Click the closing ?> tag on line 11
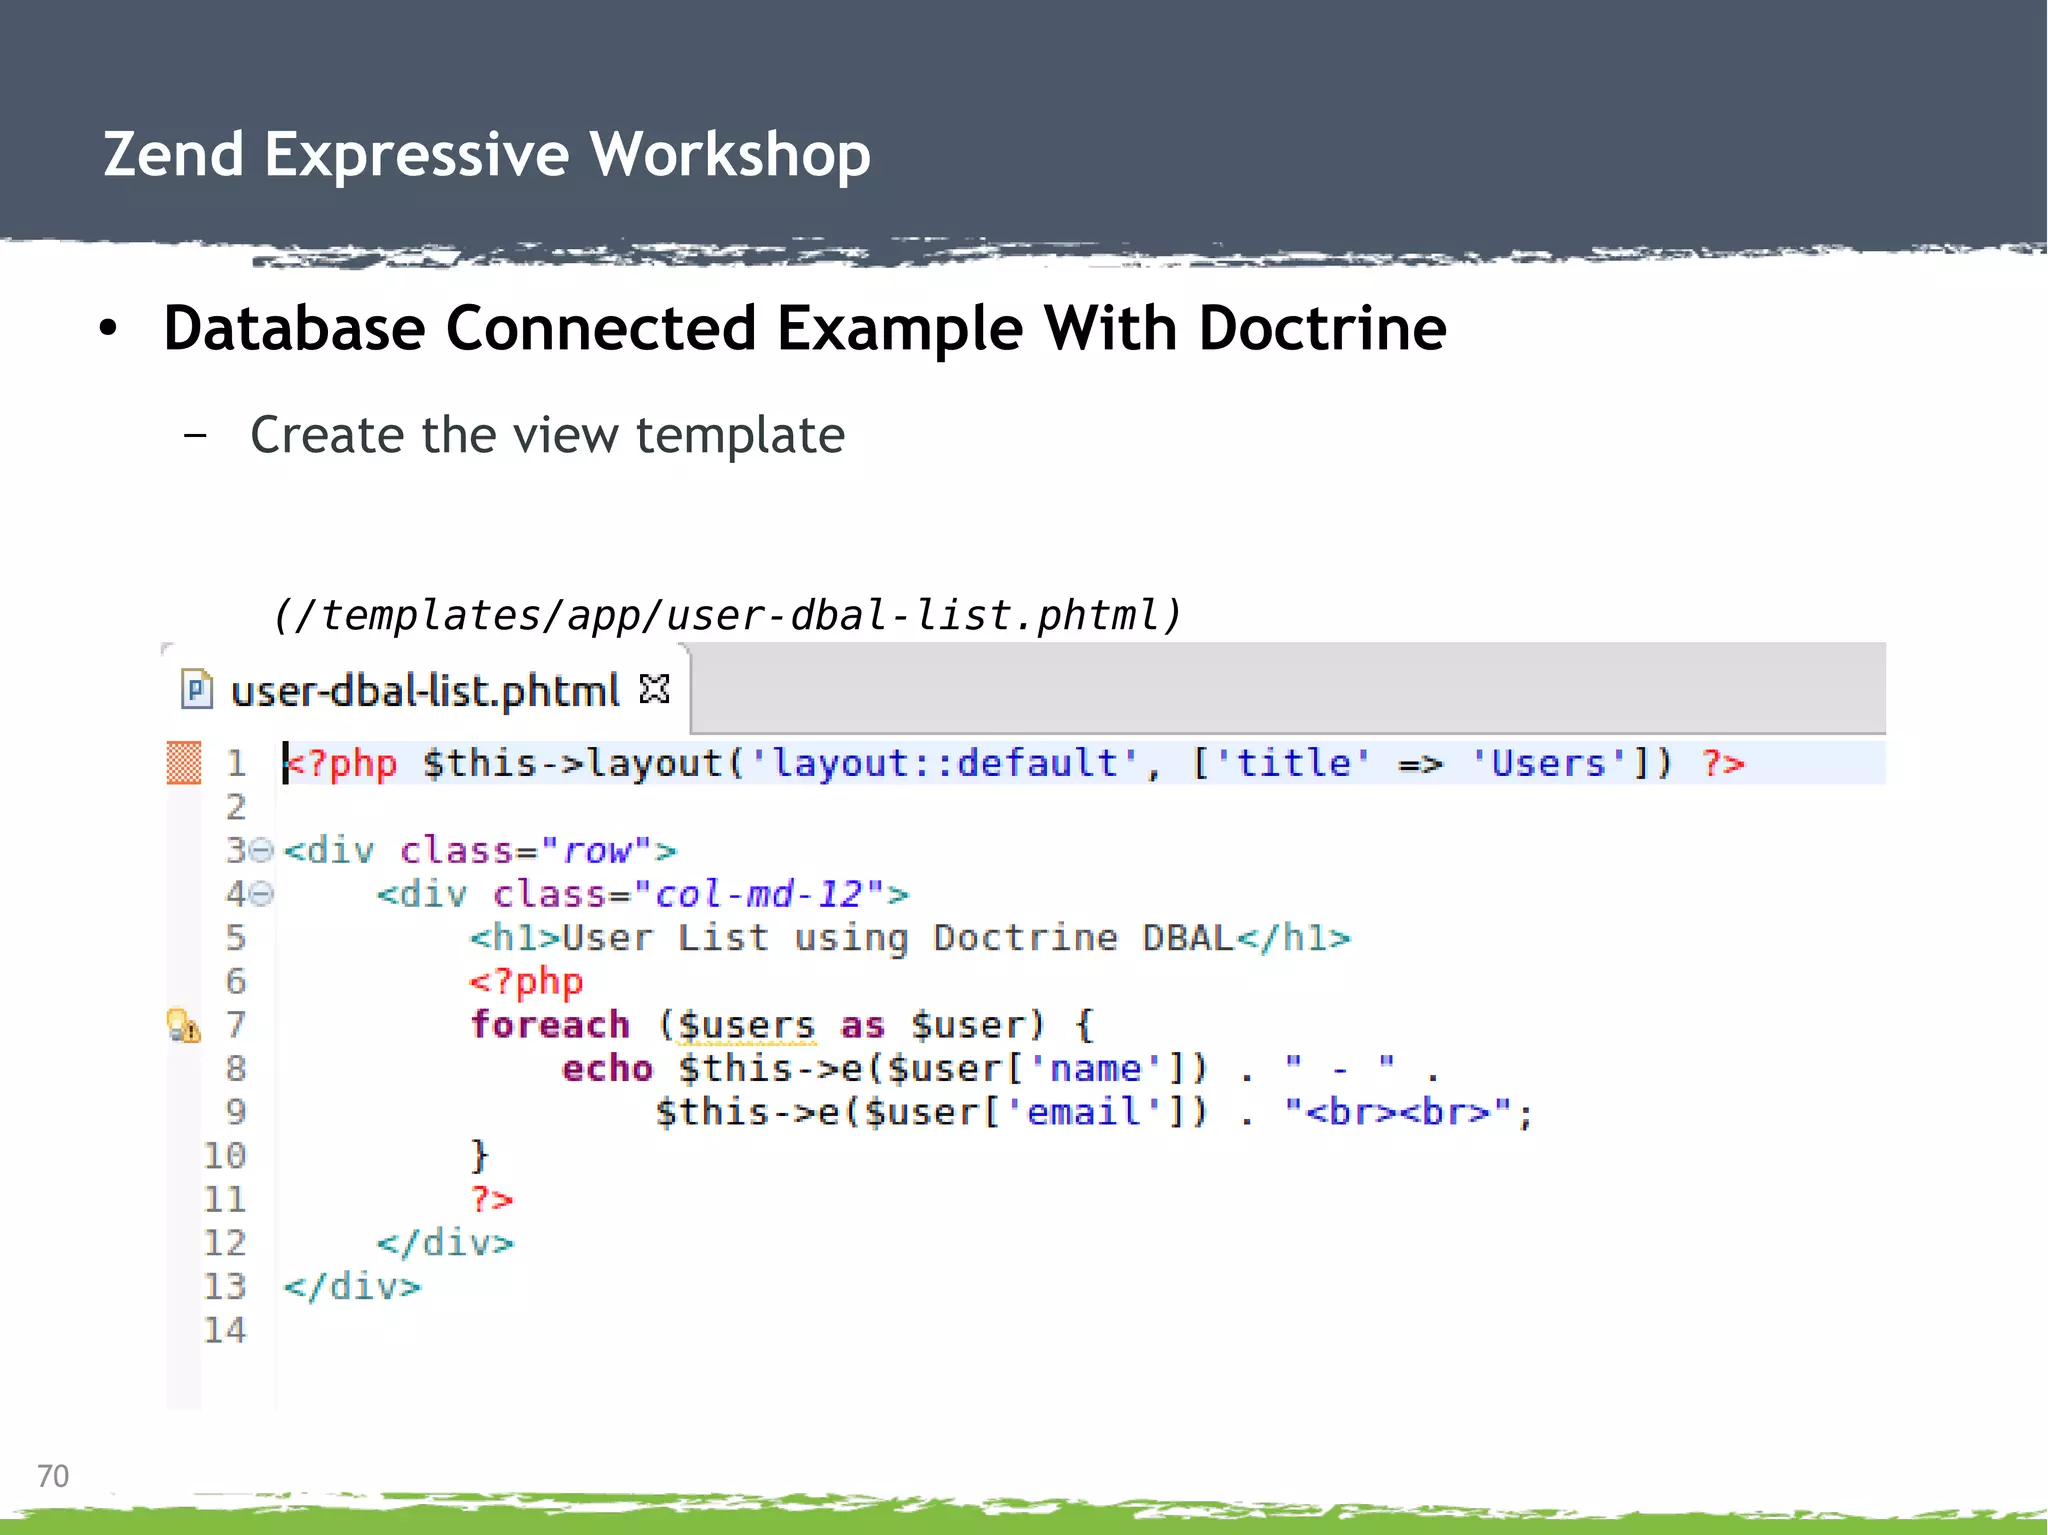Image resolution: width=2048 pixels, height=1535 pixels. pos(491,1199)
